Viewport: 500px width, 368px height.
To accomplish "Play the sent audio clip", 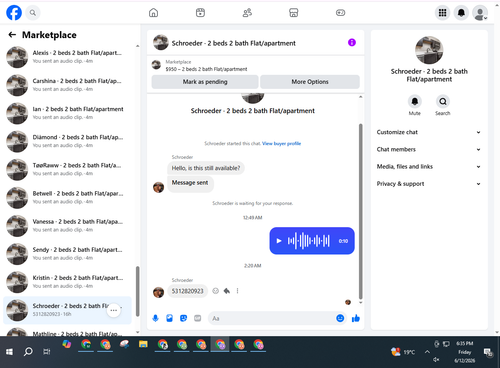I will click(279, 241).
